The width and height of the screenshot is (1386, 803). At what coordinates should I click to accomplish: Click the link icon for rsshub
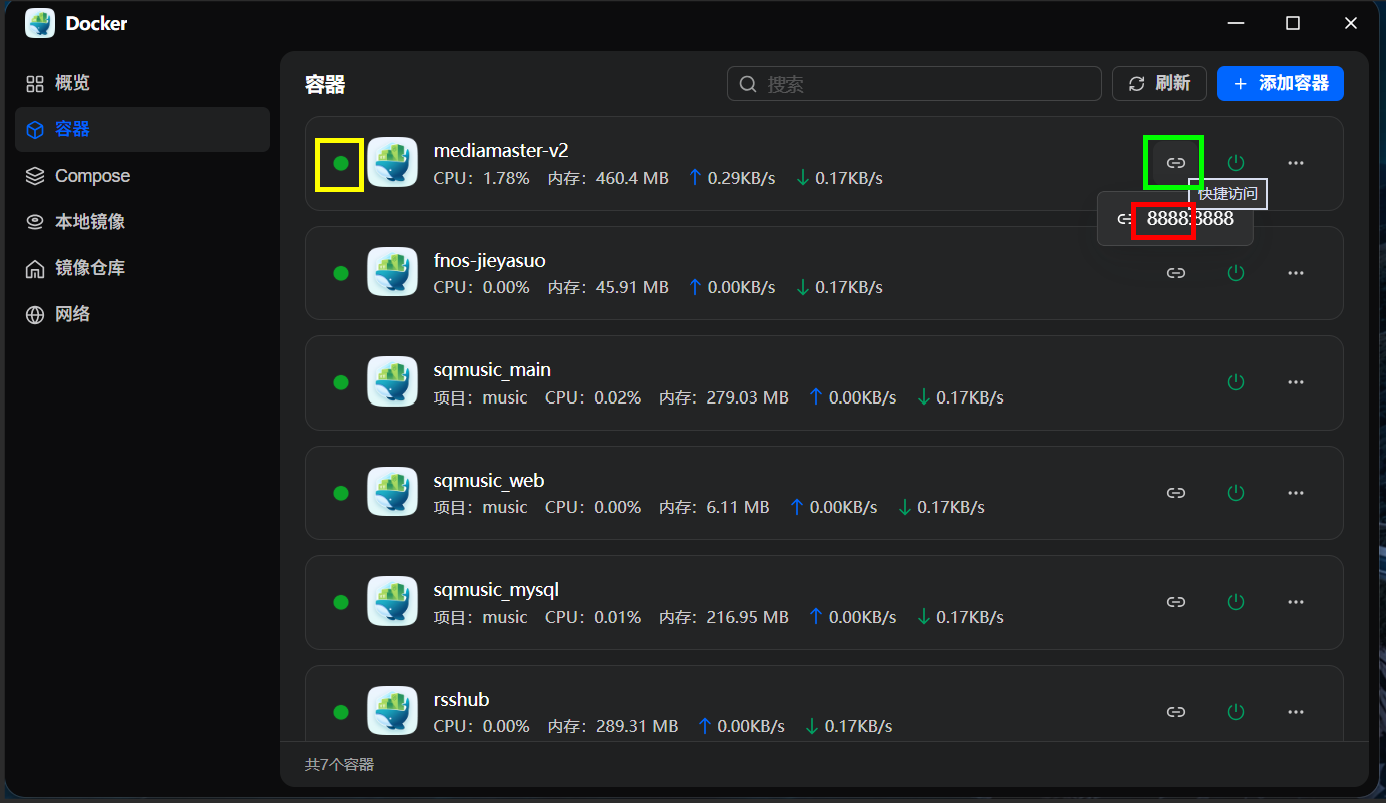1176,712
